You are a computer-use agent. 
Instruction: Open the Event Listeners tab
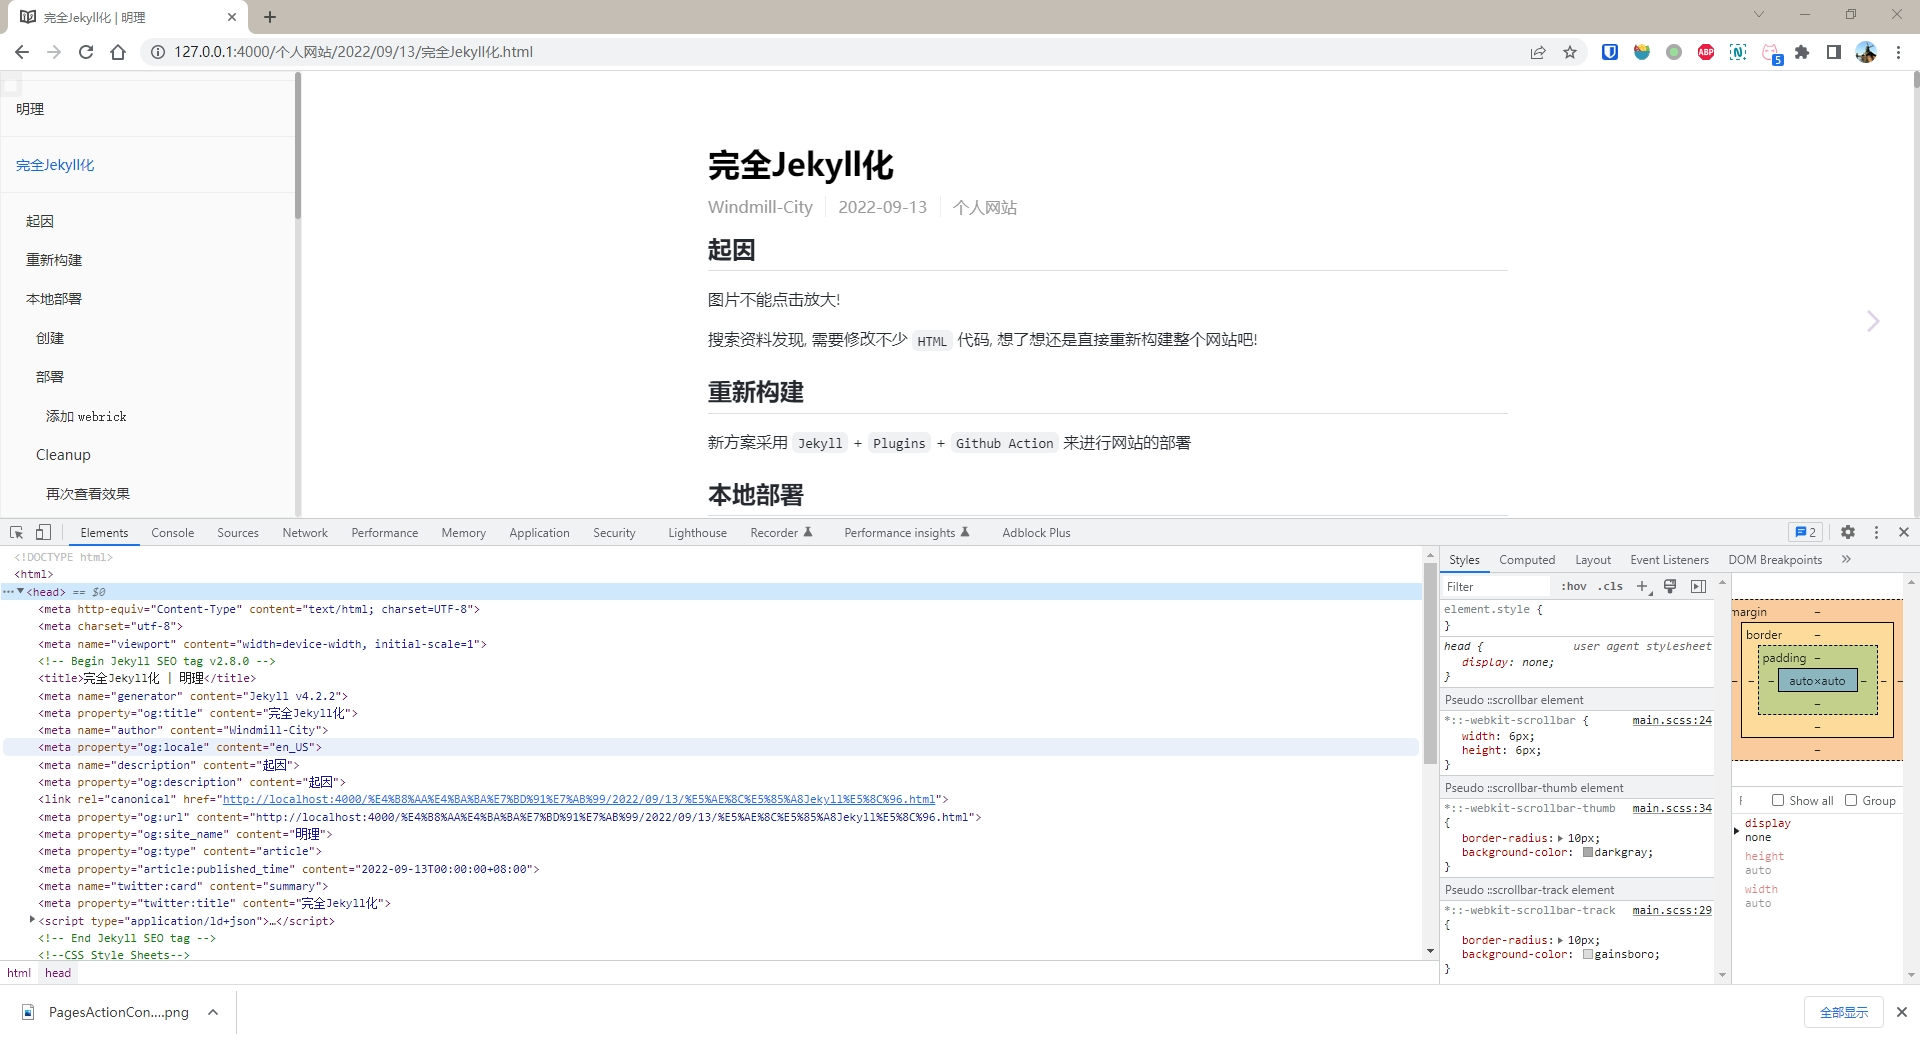click(x=1669, y=560)
